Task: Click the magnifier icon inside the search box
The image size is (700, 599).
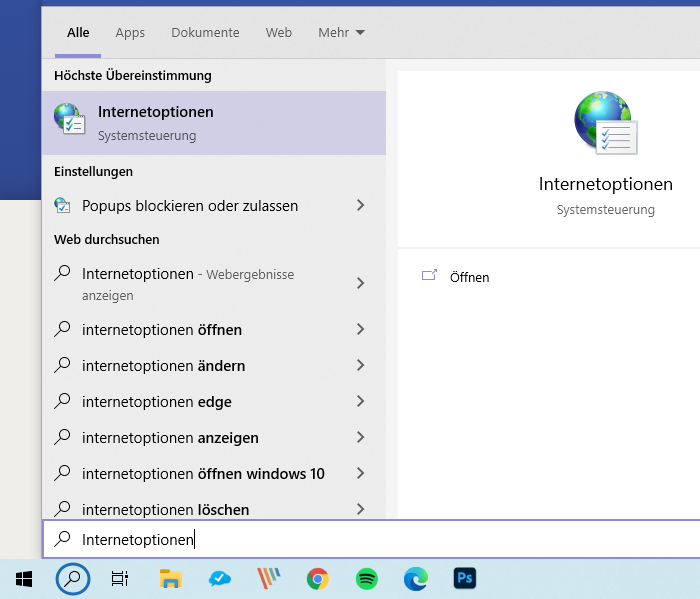Action: tap(62, 539)
